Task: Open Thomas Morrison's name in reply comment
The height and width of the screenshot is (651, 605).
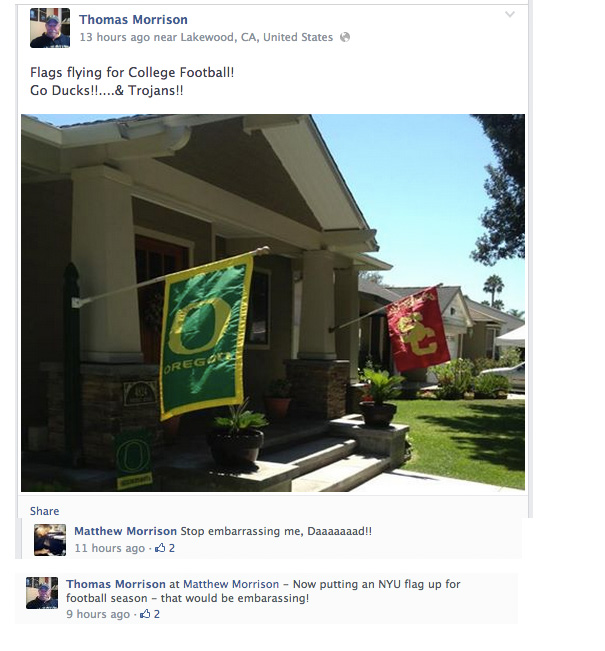Action: 116,584
